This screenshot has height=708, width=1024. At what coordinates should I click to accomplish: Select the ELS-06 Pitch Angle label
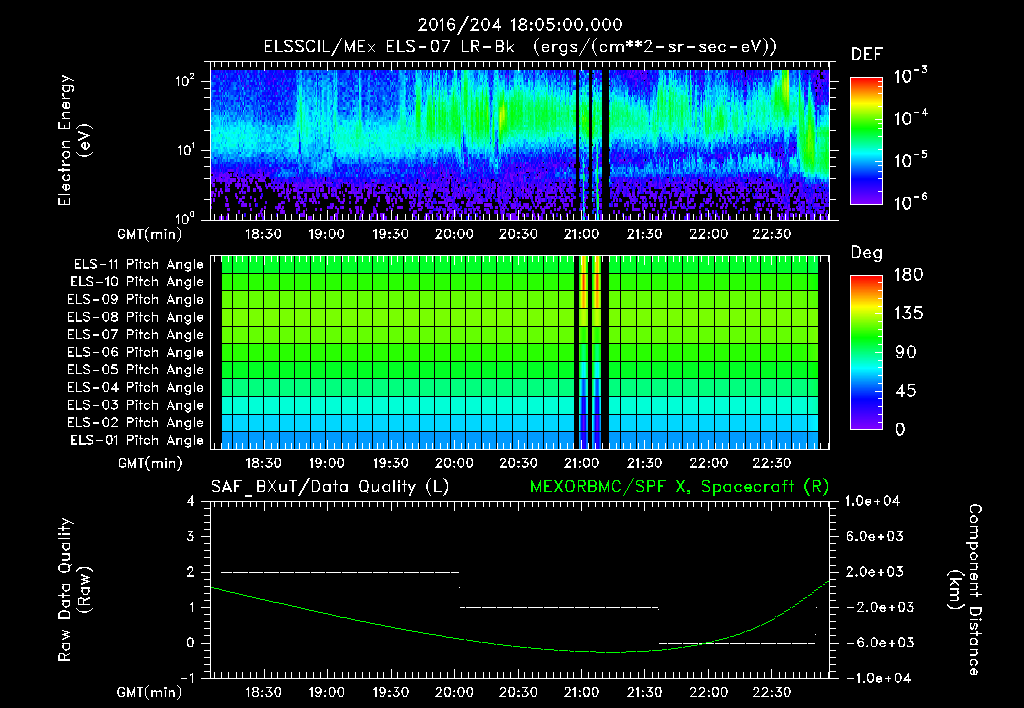tap(136, 353)
